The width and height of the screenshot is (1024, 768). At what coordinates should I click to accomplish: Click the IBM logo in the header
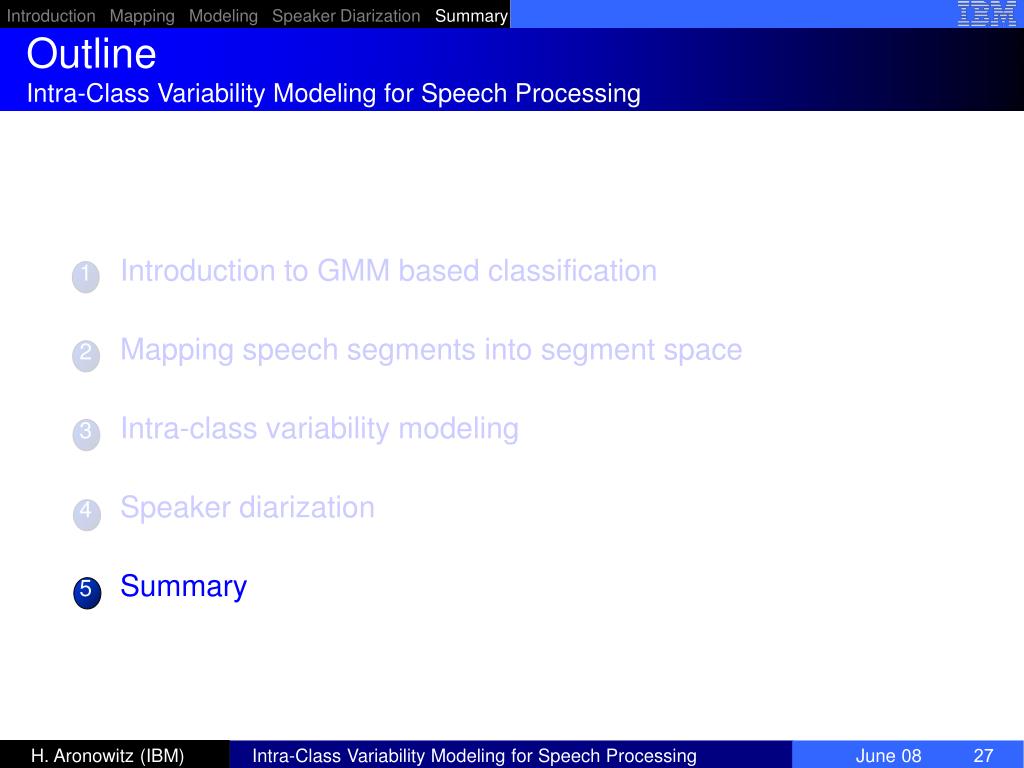pyautogui.click(x=986, y=13)
